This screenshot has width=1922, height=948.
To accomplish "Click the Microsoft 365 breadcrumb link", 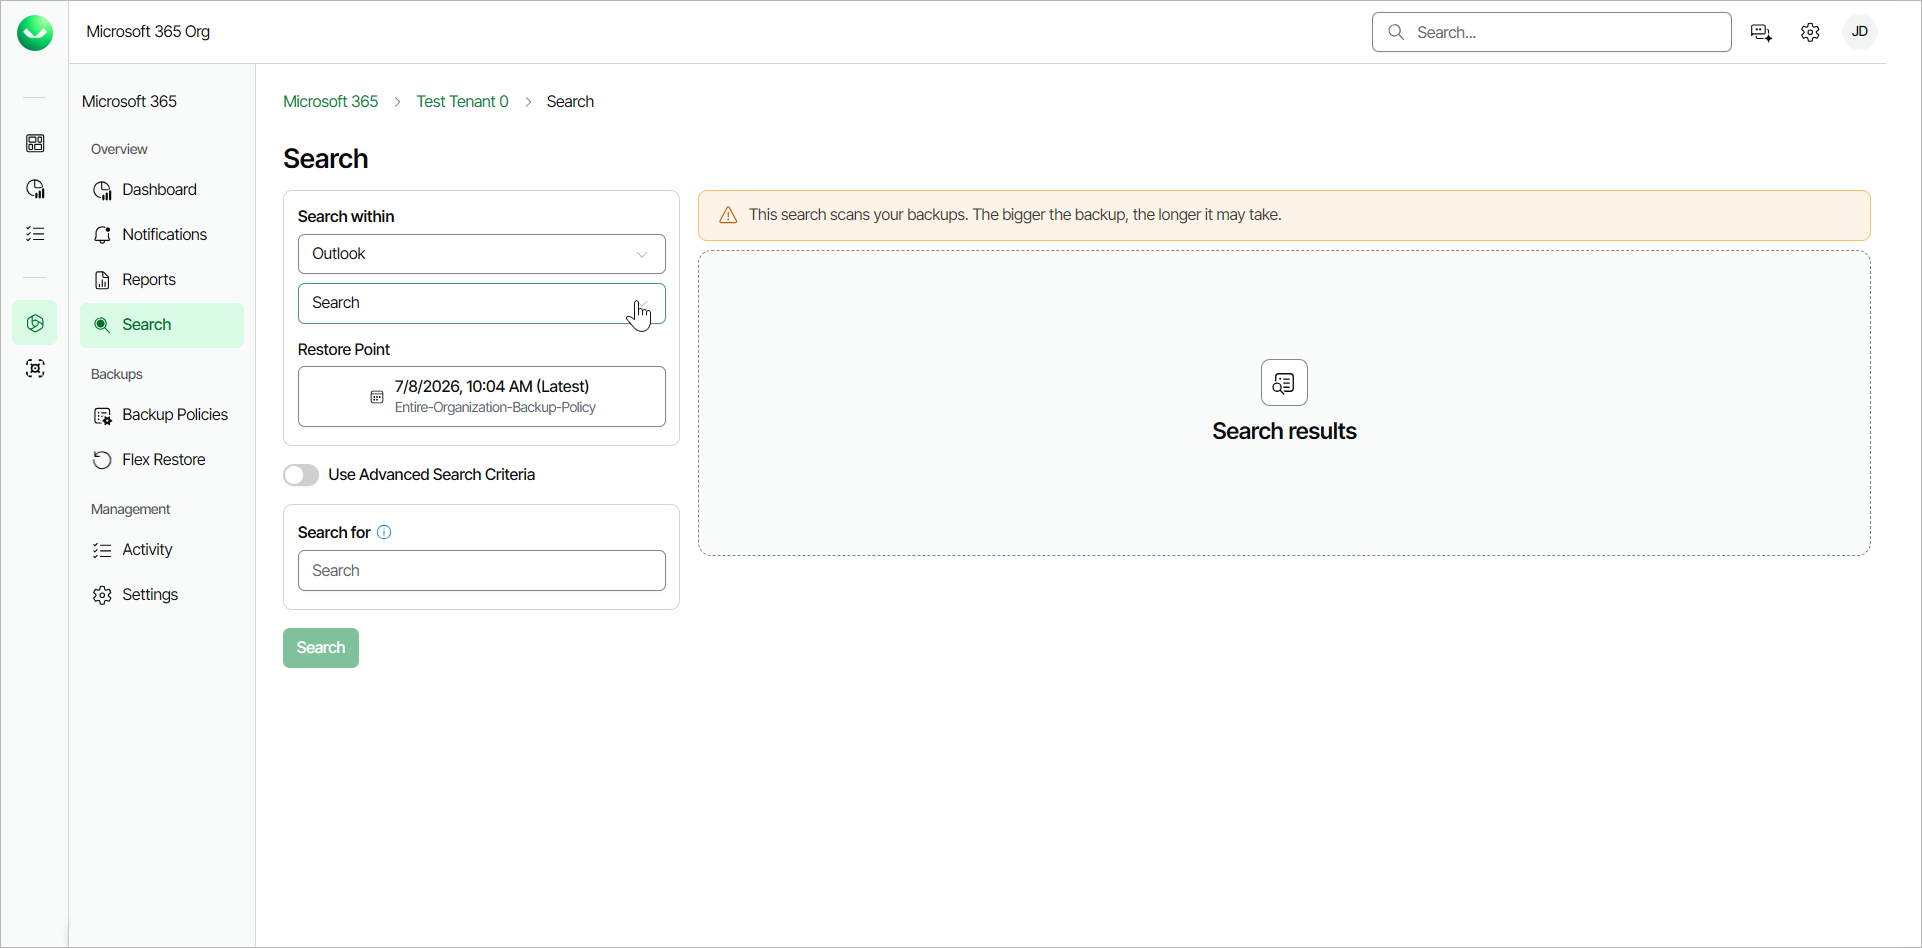I will pos(331,102).
